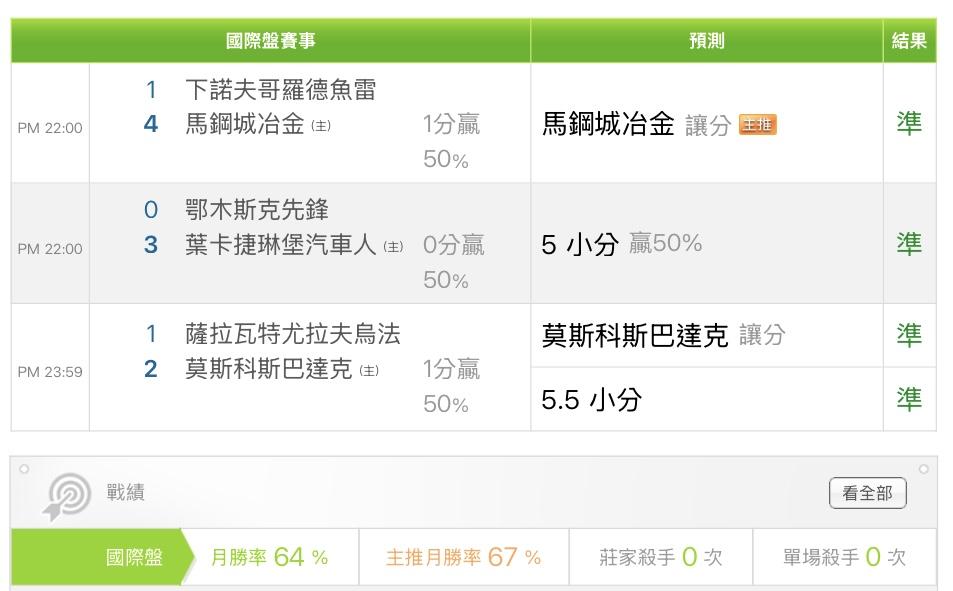The image size is (953, 591).
Task: Click the 國際盤賽事 column header
Action: coord(271,41)
